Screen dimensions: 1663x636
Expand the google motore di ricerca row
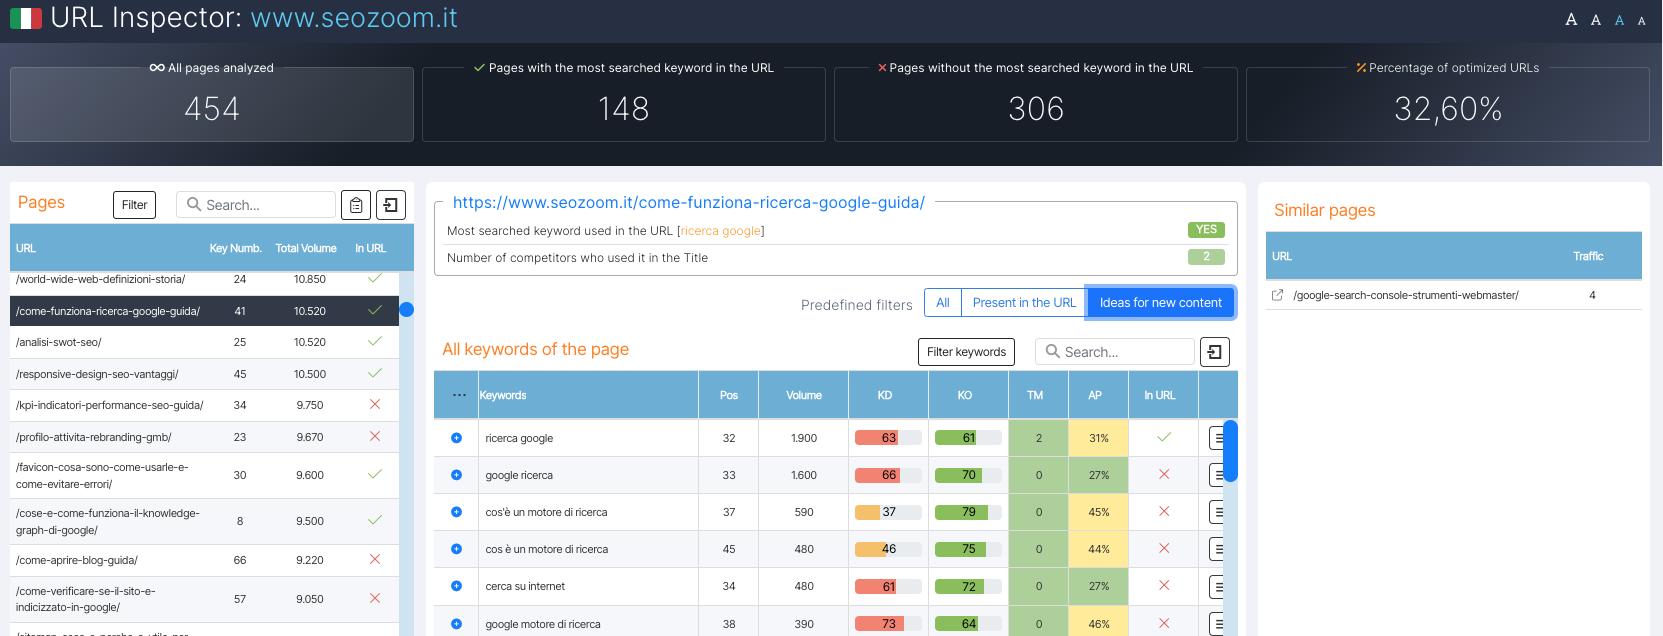456,623
